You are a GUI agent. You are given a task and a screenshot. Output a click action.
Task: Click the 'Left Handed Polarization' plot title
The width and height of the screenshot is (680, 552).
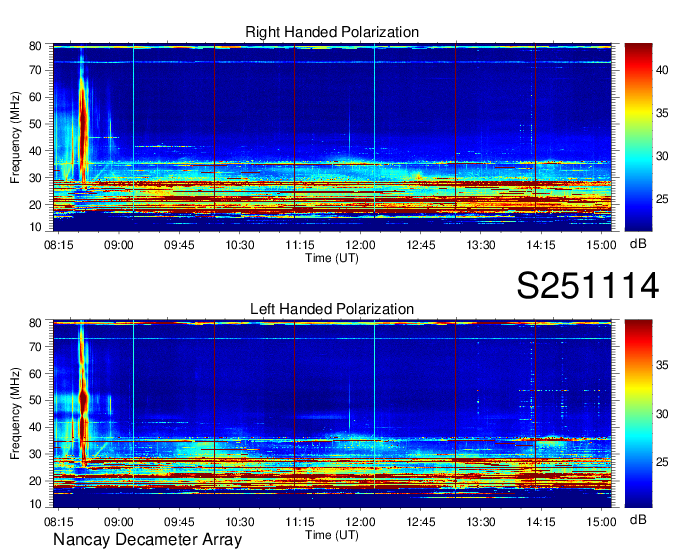click(x=332, y=309)
